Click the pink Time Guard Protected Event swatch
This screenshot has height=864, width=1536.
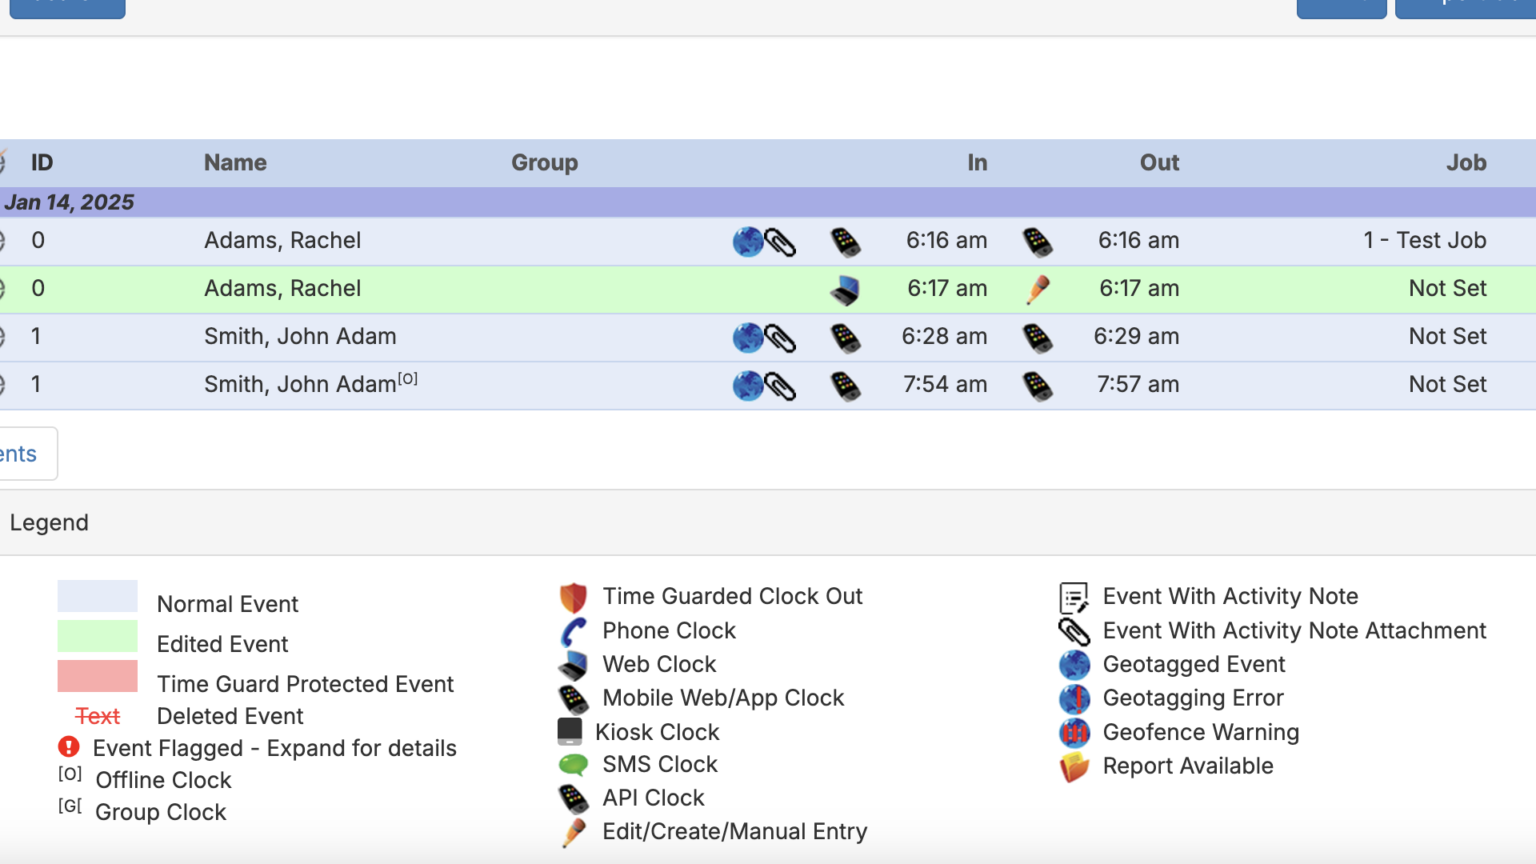pos(97,676)
